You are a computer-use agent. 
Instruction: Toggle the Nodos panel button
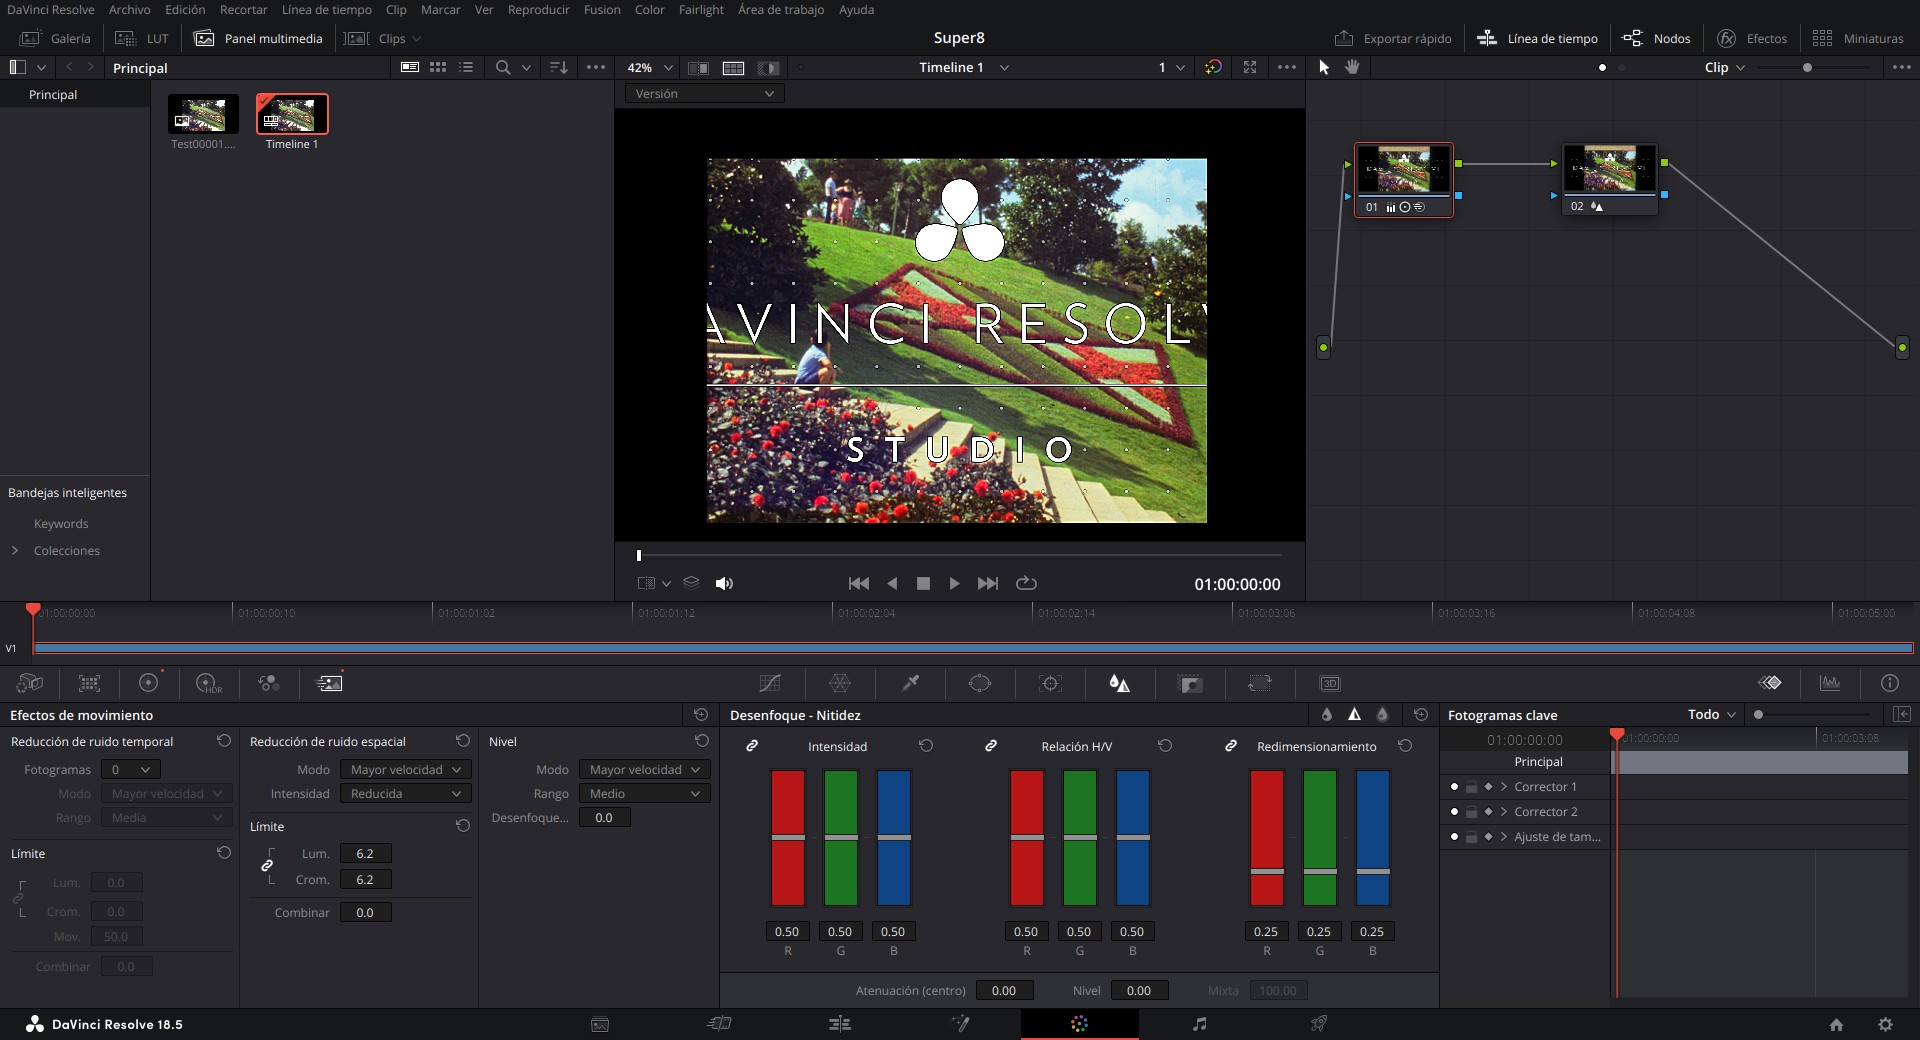(1656, 38)
